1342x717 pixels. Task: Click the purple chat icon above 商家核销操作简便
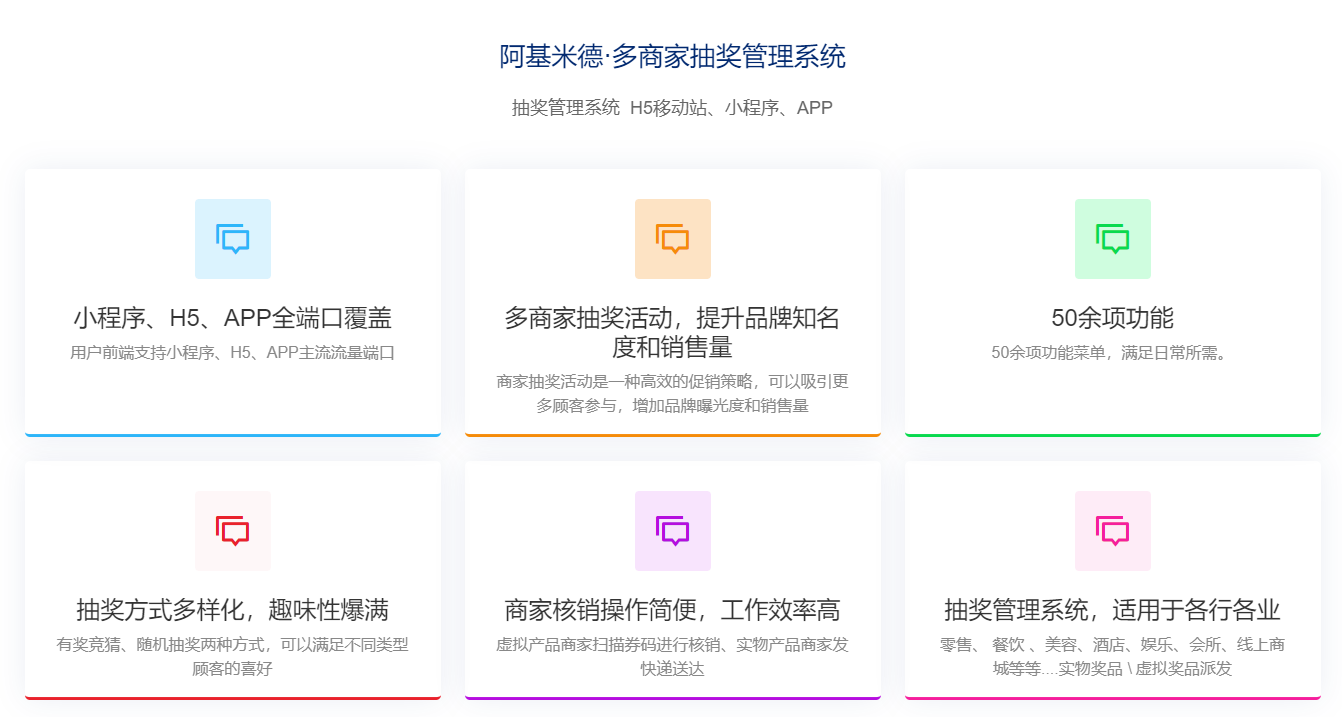coord(673,531)
